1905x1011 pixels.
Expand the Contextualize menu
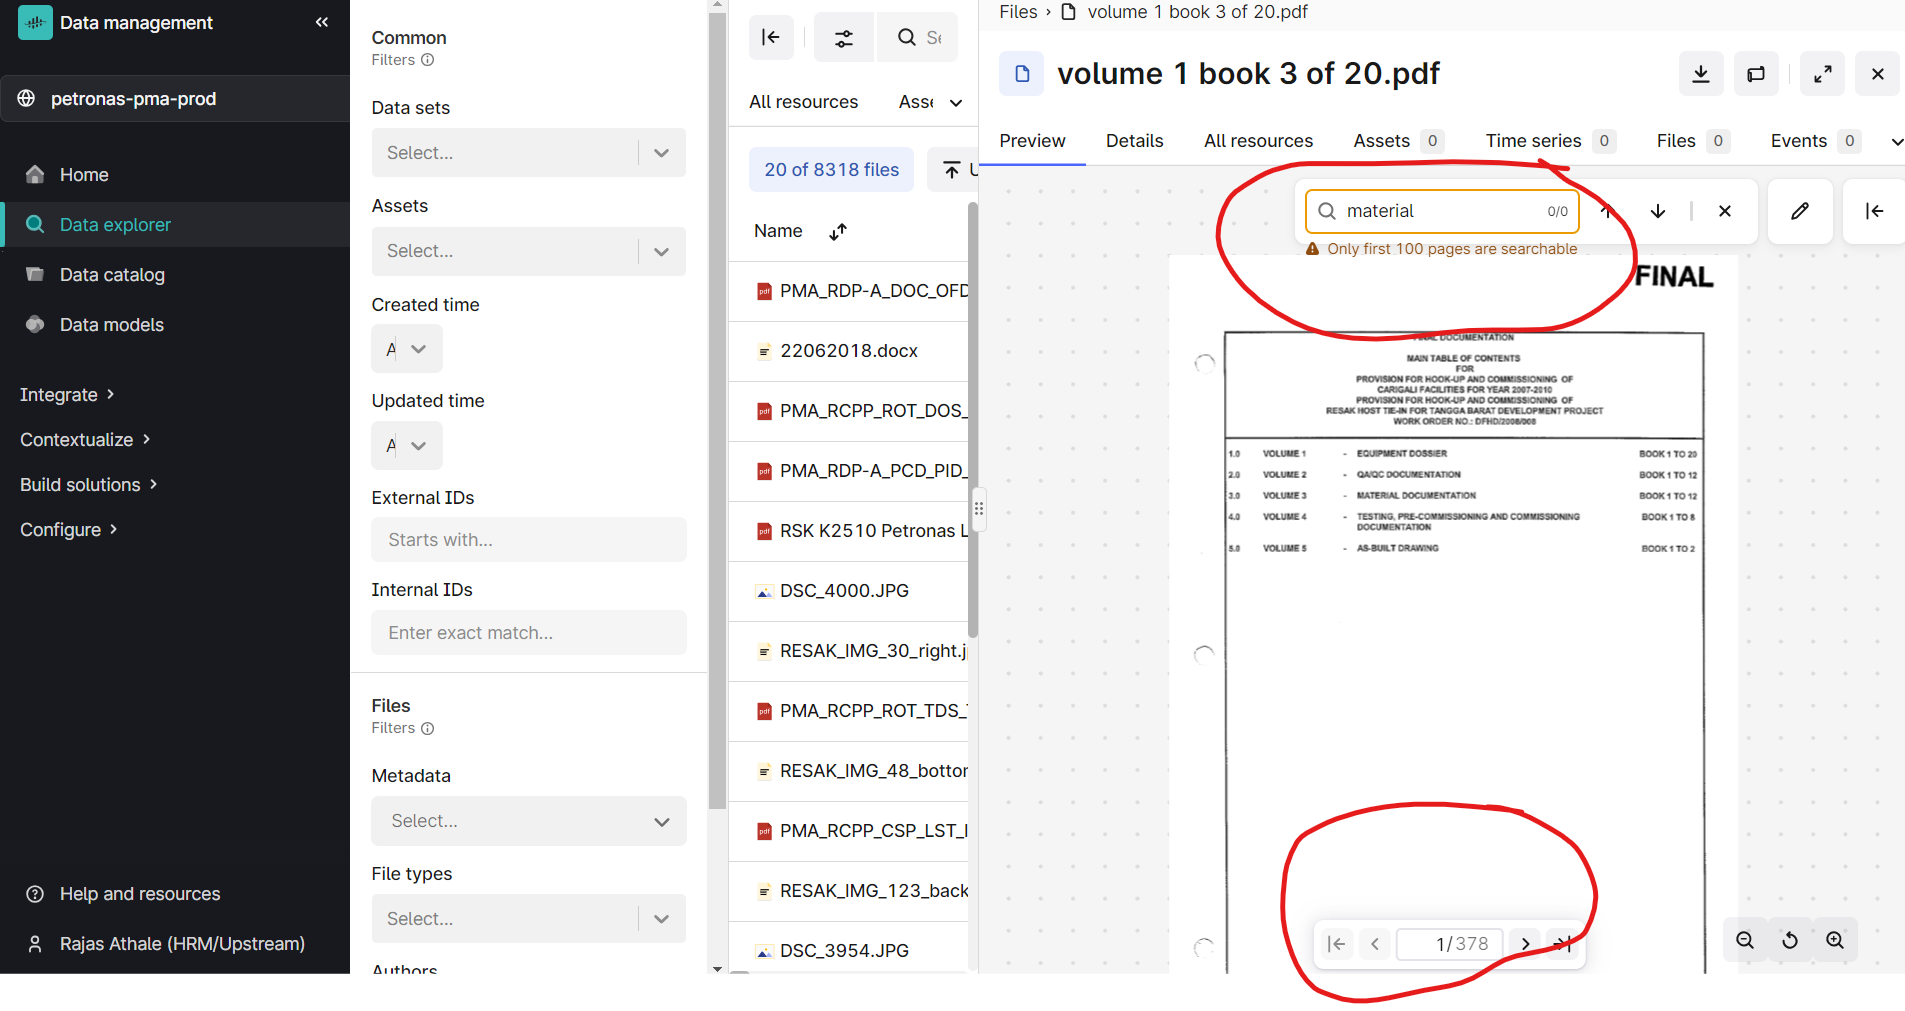(x=85, y=440)
